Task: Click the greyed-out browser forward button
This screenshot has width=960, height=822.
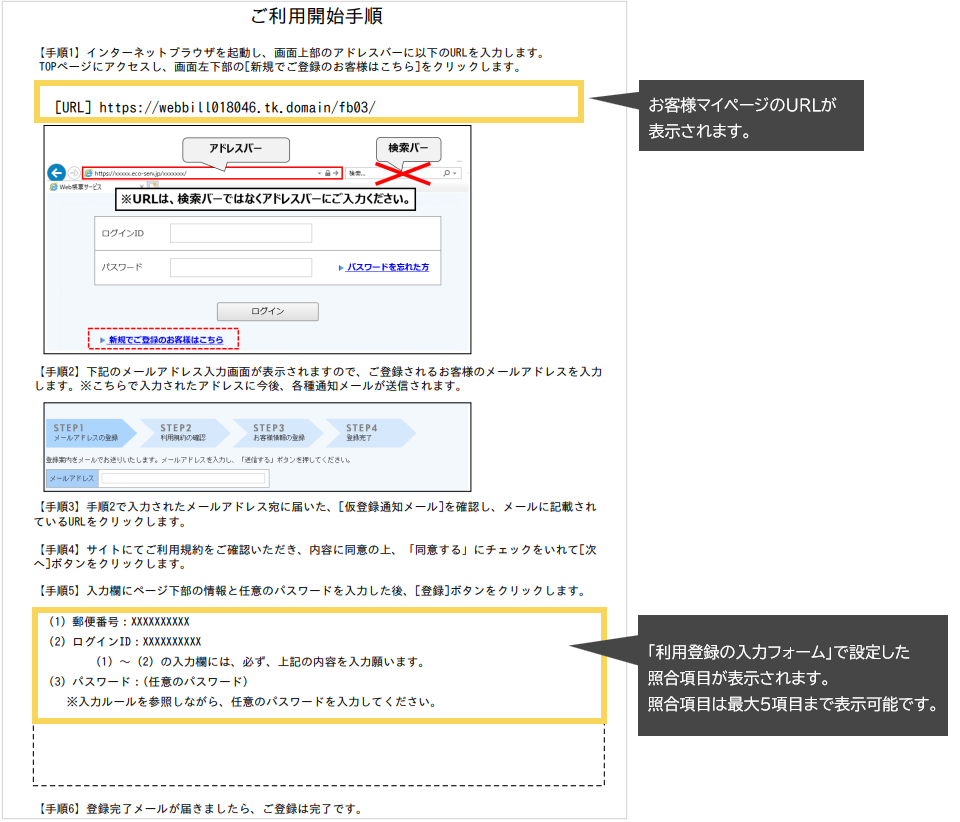Action: coord(73,172)
